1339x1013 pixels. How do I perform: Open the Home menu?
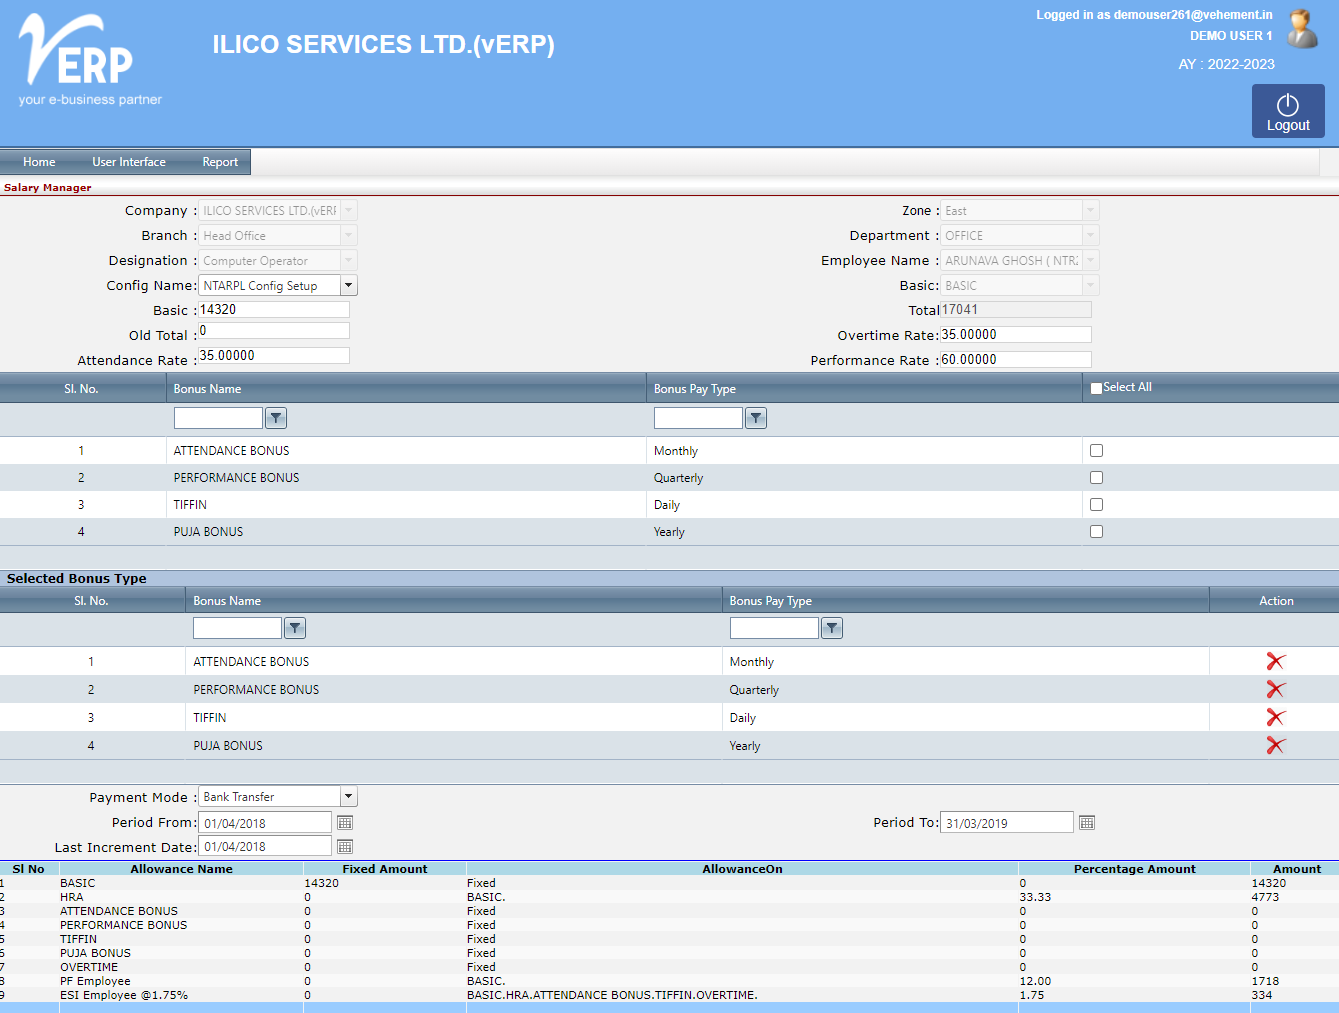tap(39, 162)
